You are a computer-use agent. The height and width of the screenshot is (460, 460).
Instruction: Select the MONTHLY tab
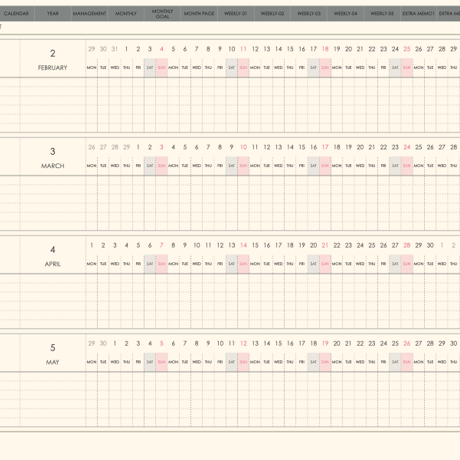126,14
